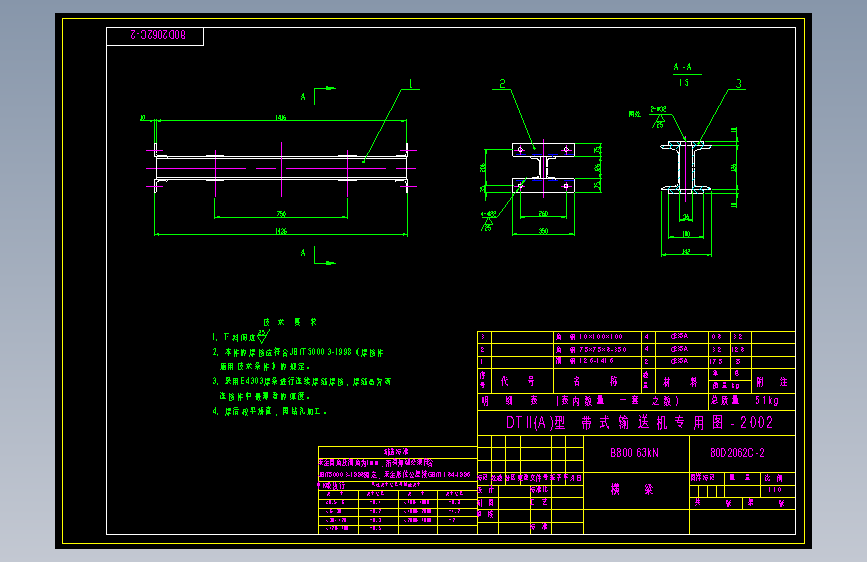Click part callout number '2'
This screenshot has width=867, height=562.
(502, 84)
